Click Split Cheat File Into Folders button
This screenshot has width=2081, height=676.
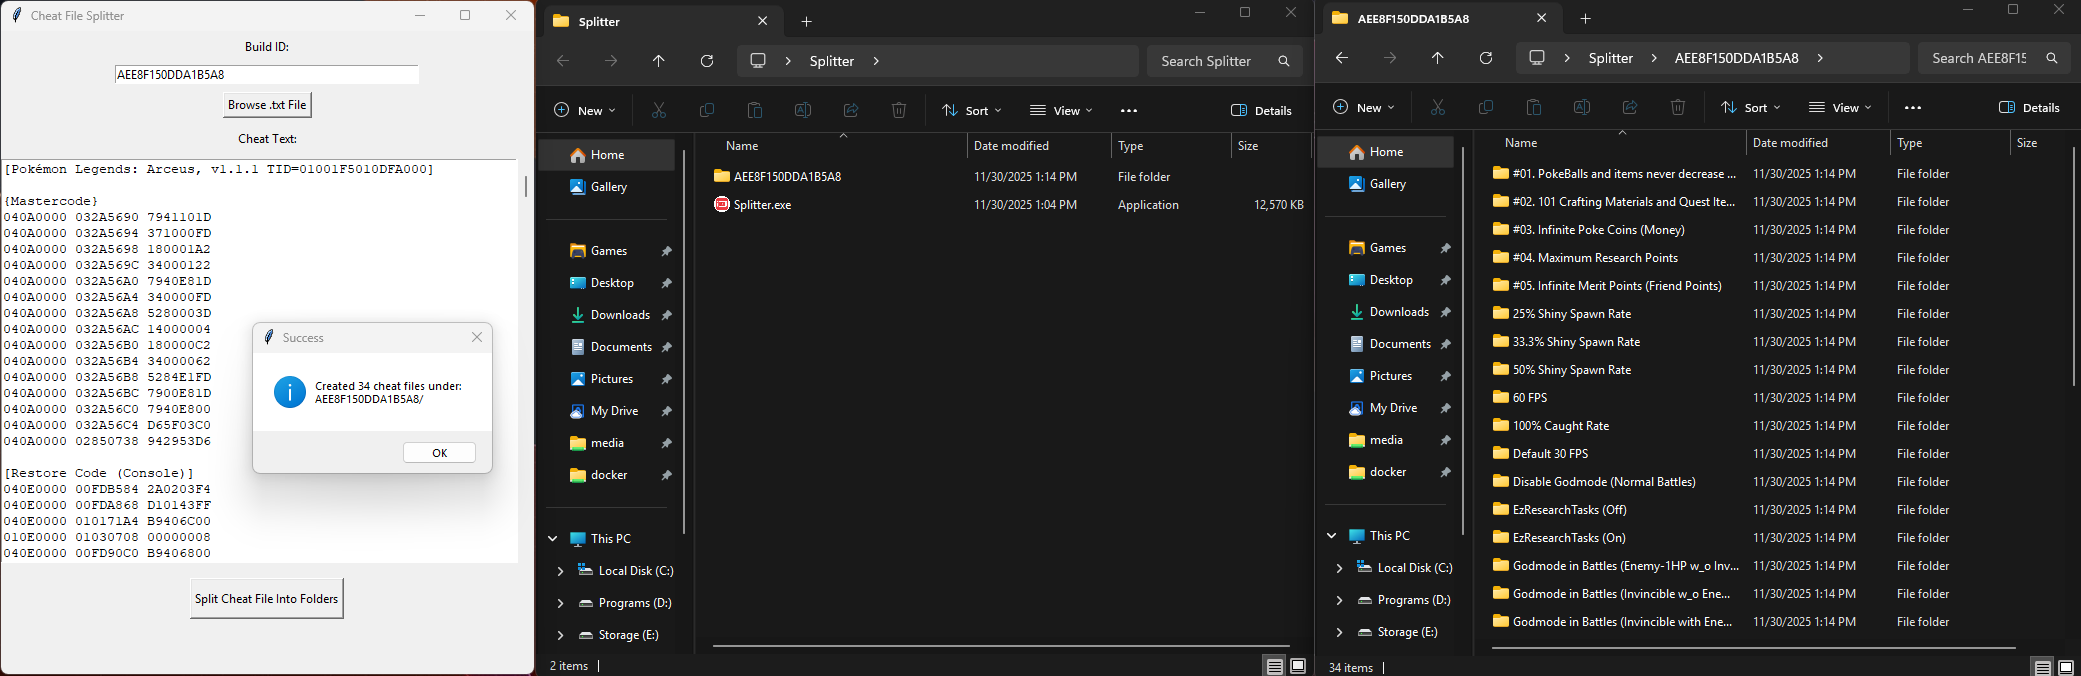tap(267, 599)
